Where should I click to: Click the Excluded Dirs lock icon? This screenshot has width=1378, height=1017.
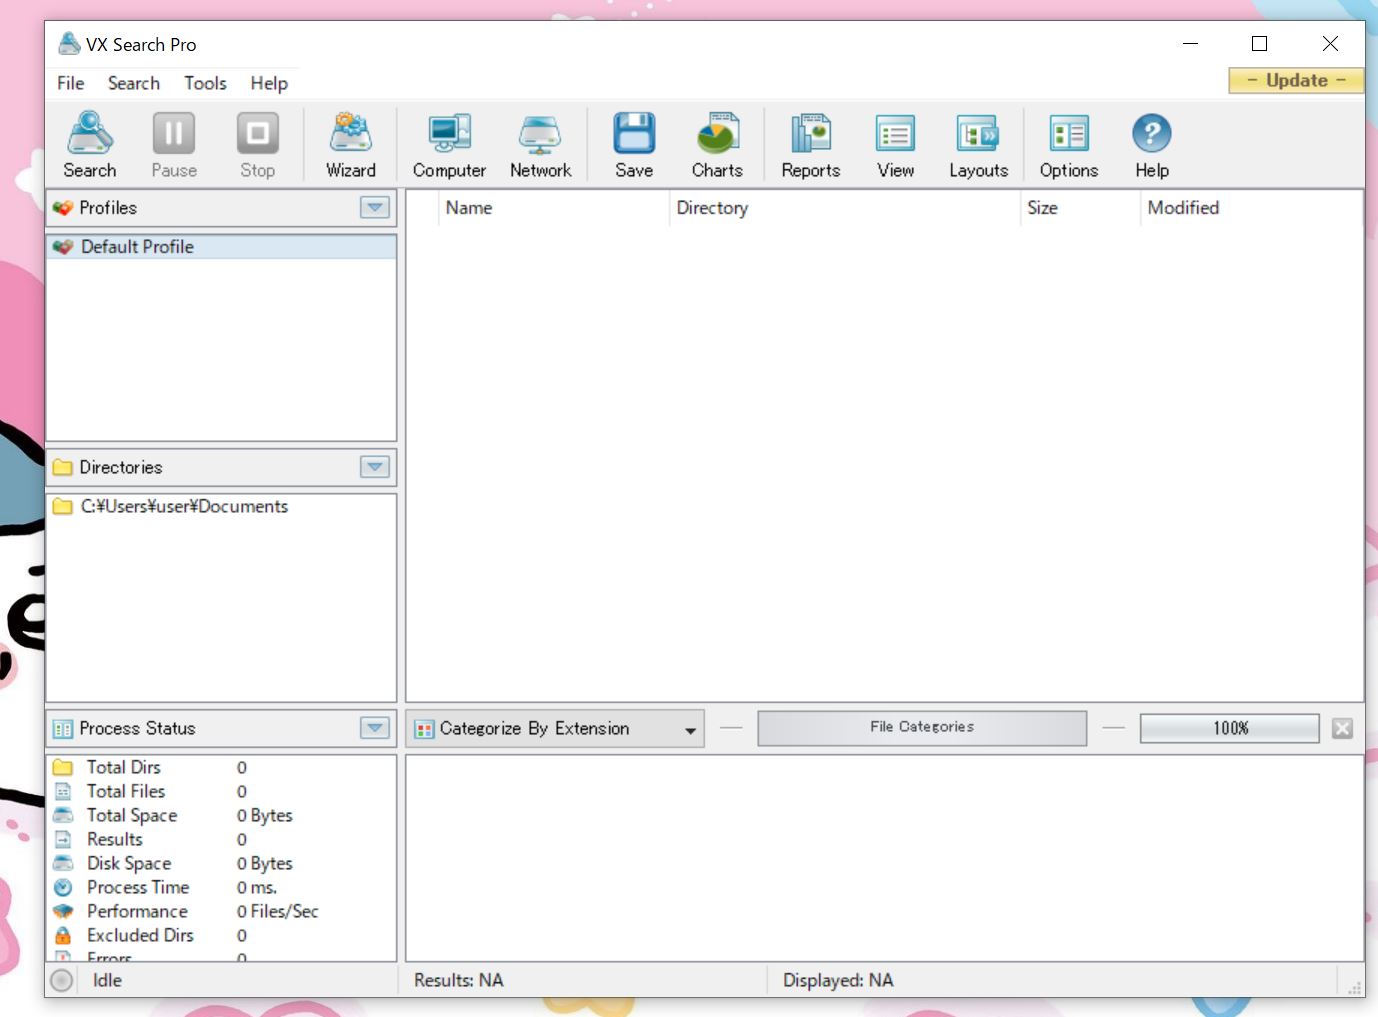(x=63, y=935)
